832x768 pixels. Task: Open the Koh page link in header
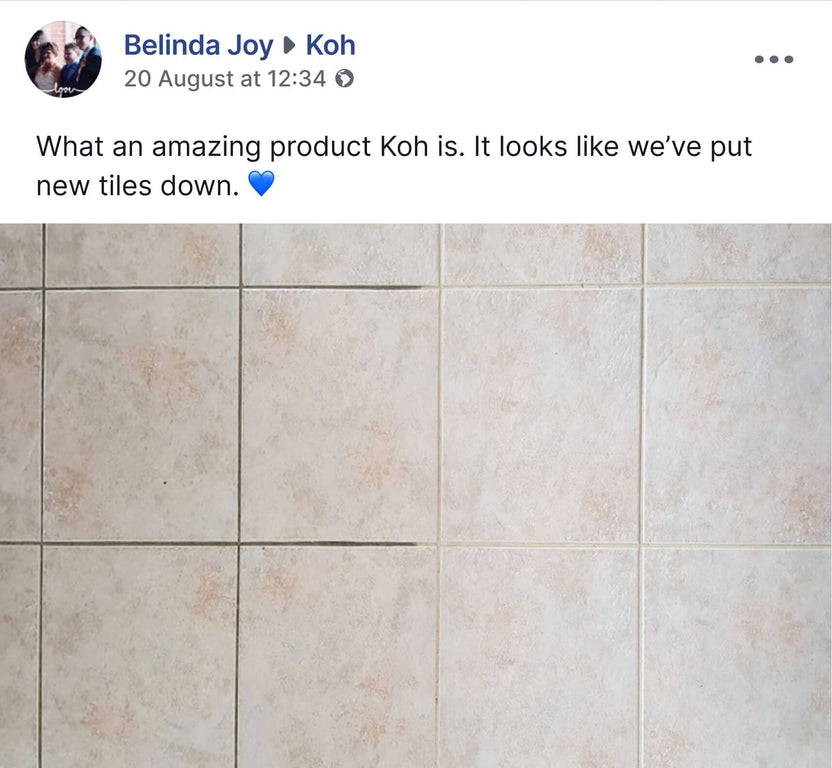pos(331,45)
